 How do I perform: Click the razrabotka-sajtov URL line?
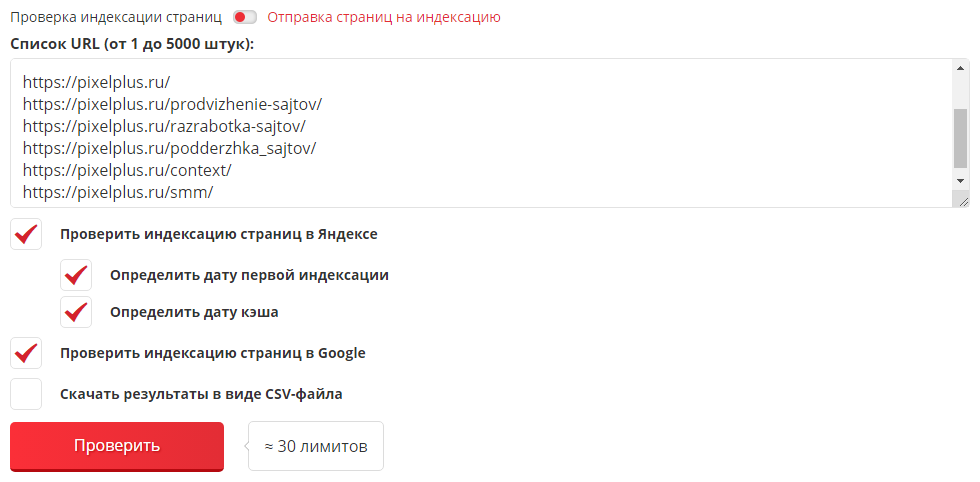coord(164,126)
